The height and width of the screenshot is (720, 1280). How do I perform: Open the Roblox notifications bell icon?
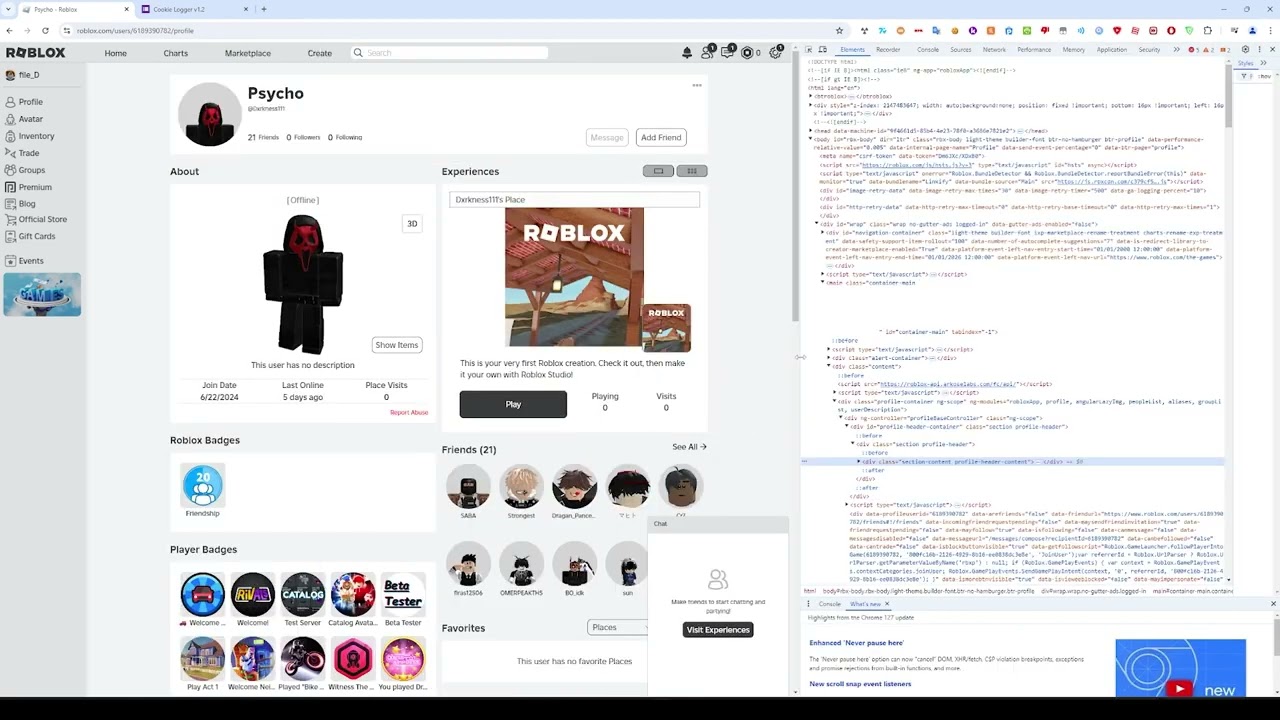687,53
